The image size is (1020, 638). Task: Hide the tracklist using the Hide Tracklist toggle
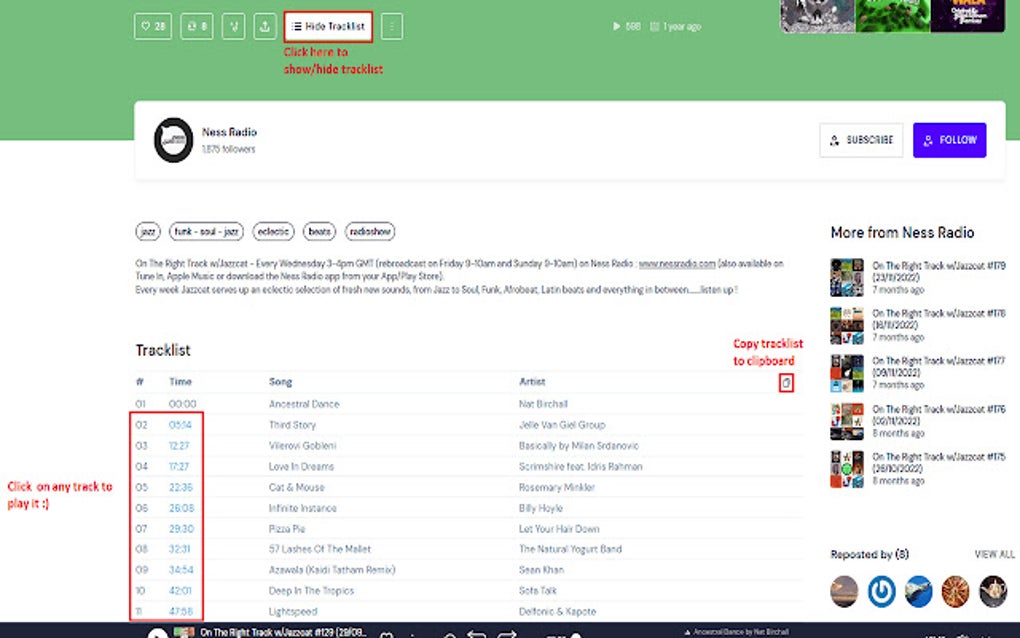330,27
